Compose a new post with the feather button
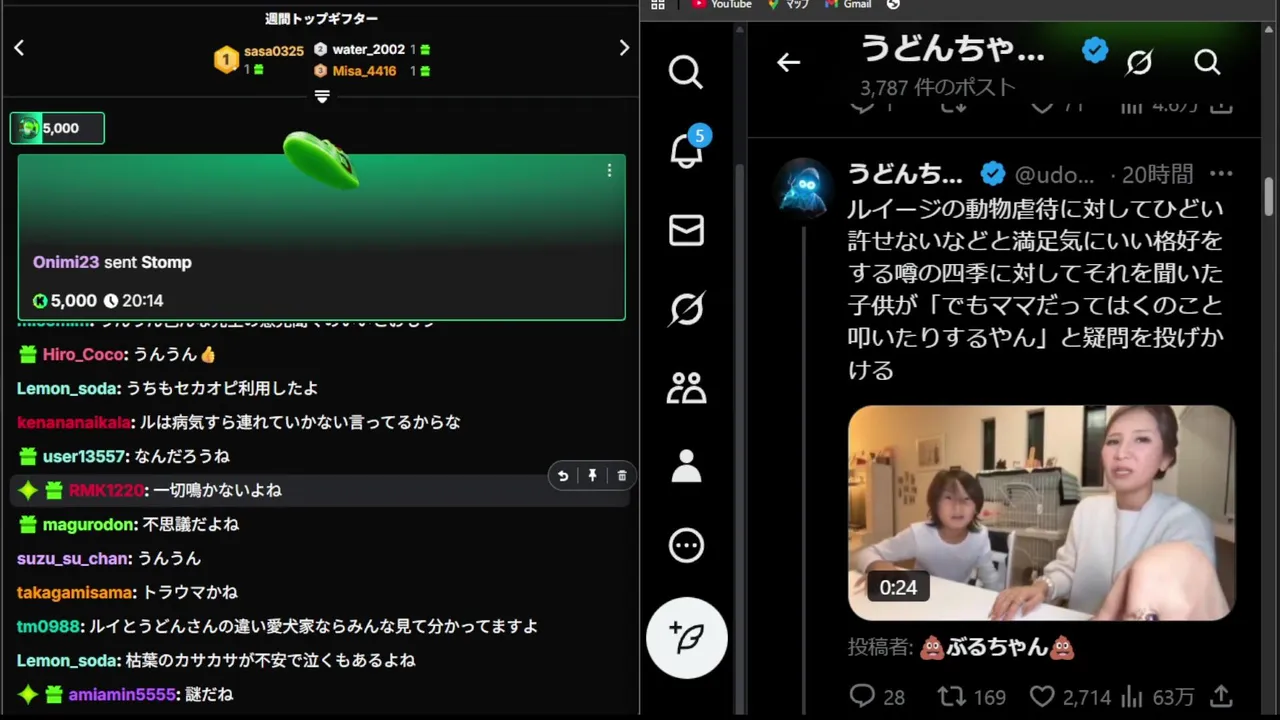The height and width of the screenshot is (720, 1280). tap(687, 638)
